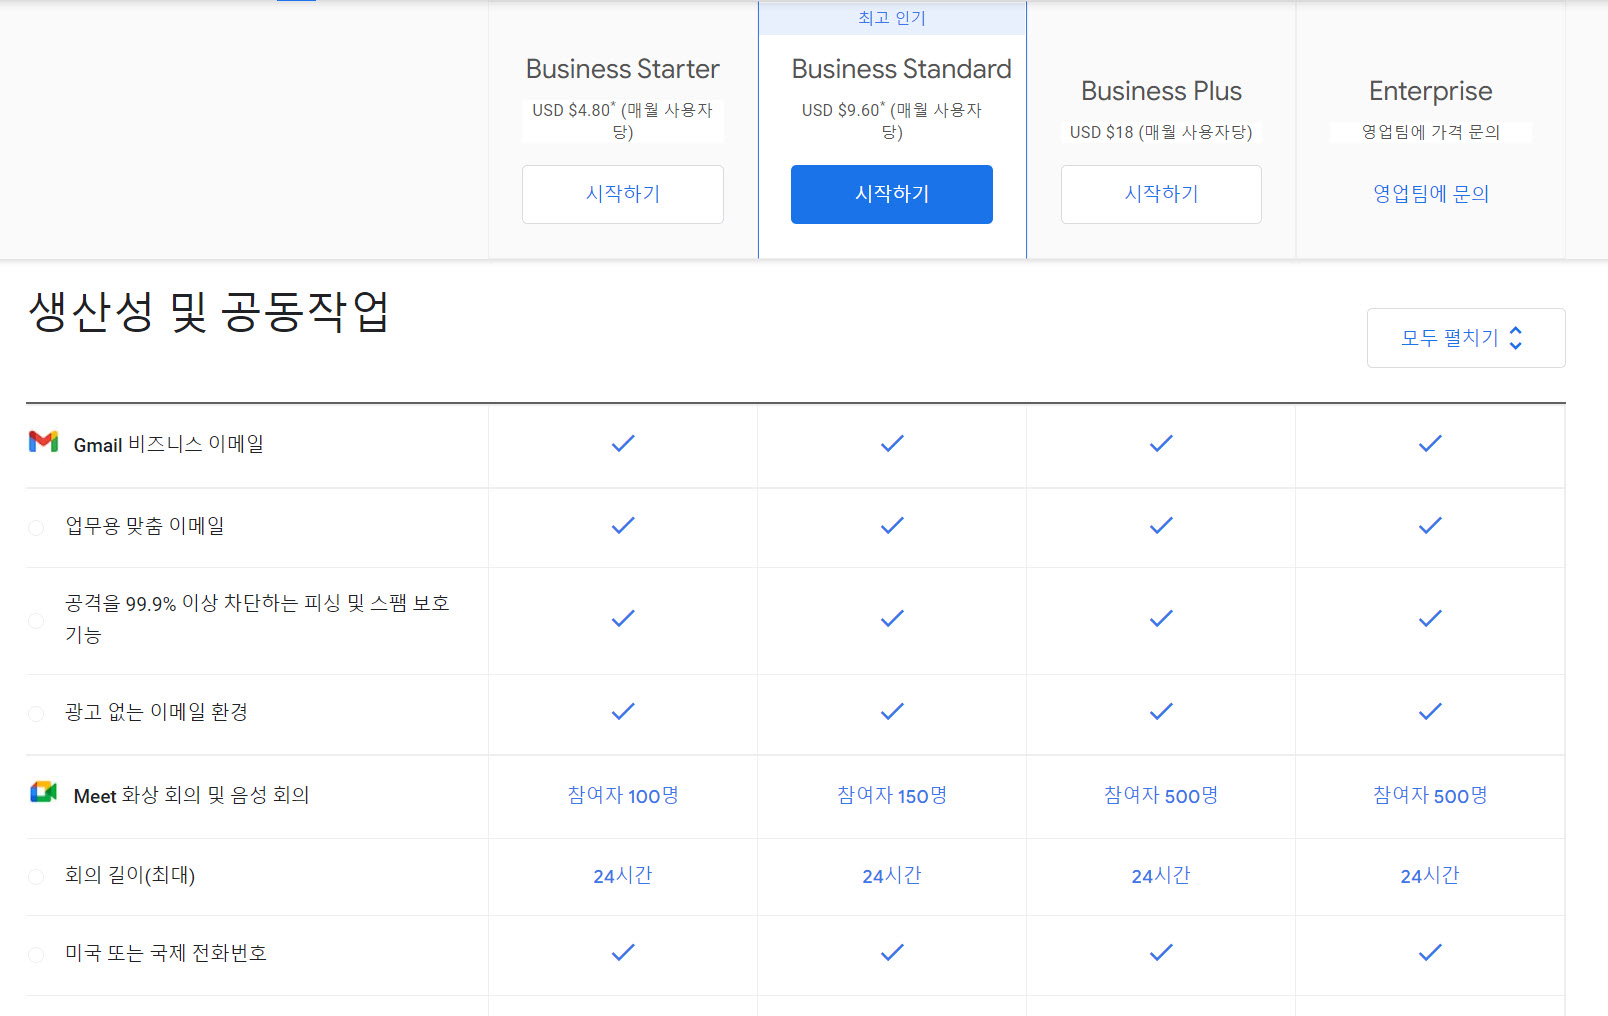1608x1016 pixels.
Task: Click Business Starter checkmark for 광고 없는 이메일 환경
Action: pyautogui.click(x=623, y=711)
